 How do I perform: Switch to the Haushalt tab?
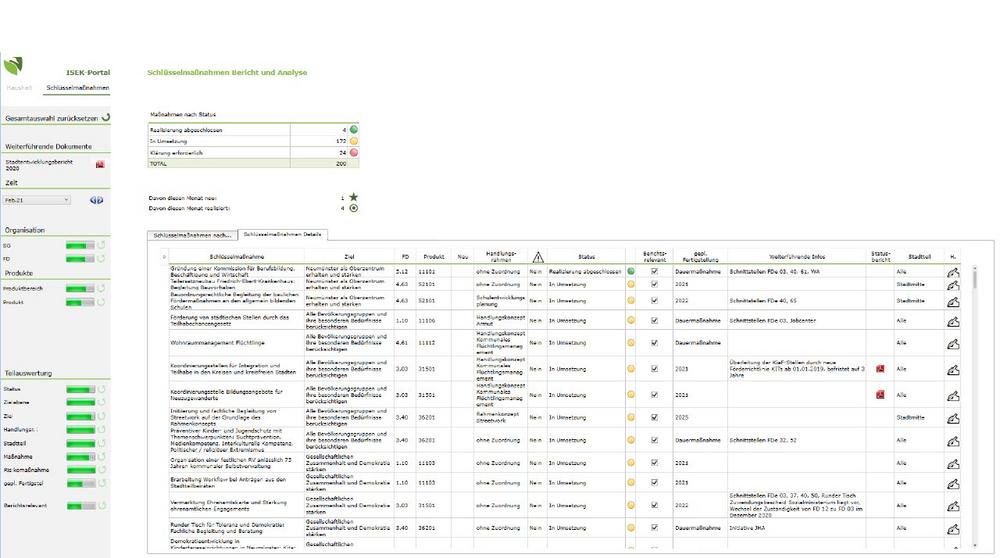coord(19,87)
